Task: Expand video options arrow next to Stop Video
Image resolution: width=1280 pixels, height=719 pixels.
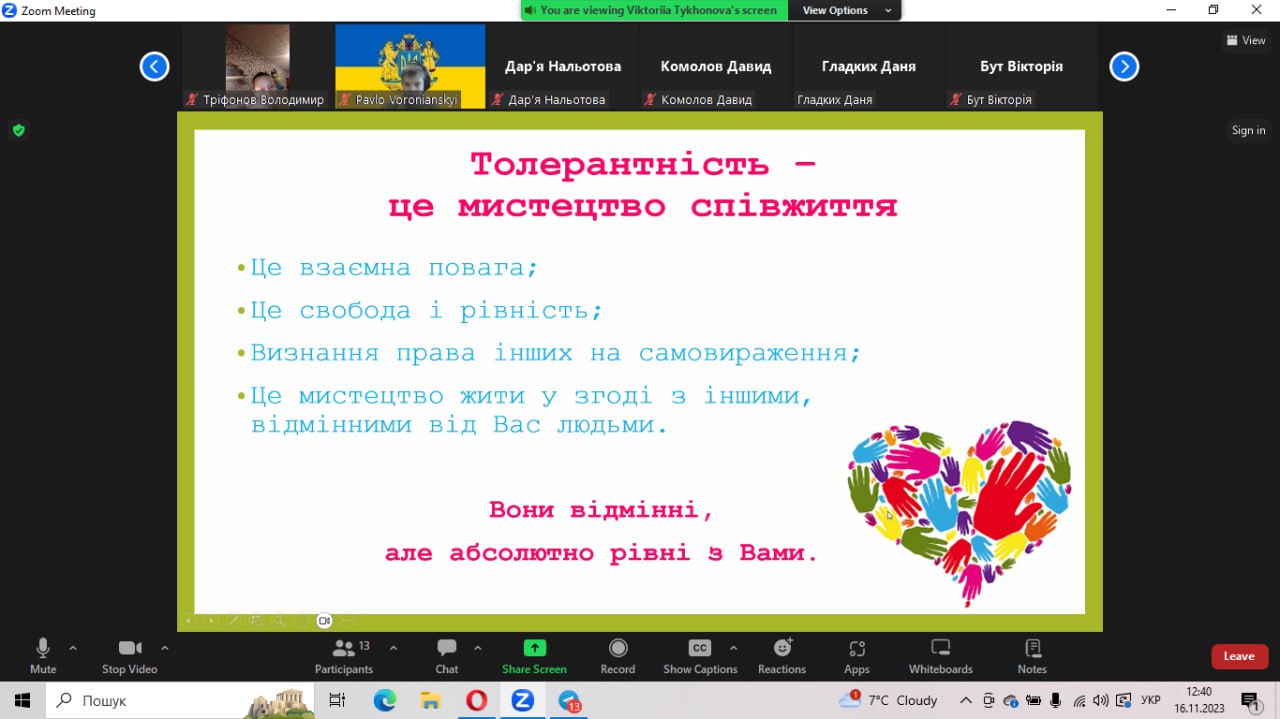Action: pos(165,648)
